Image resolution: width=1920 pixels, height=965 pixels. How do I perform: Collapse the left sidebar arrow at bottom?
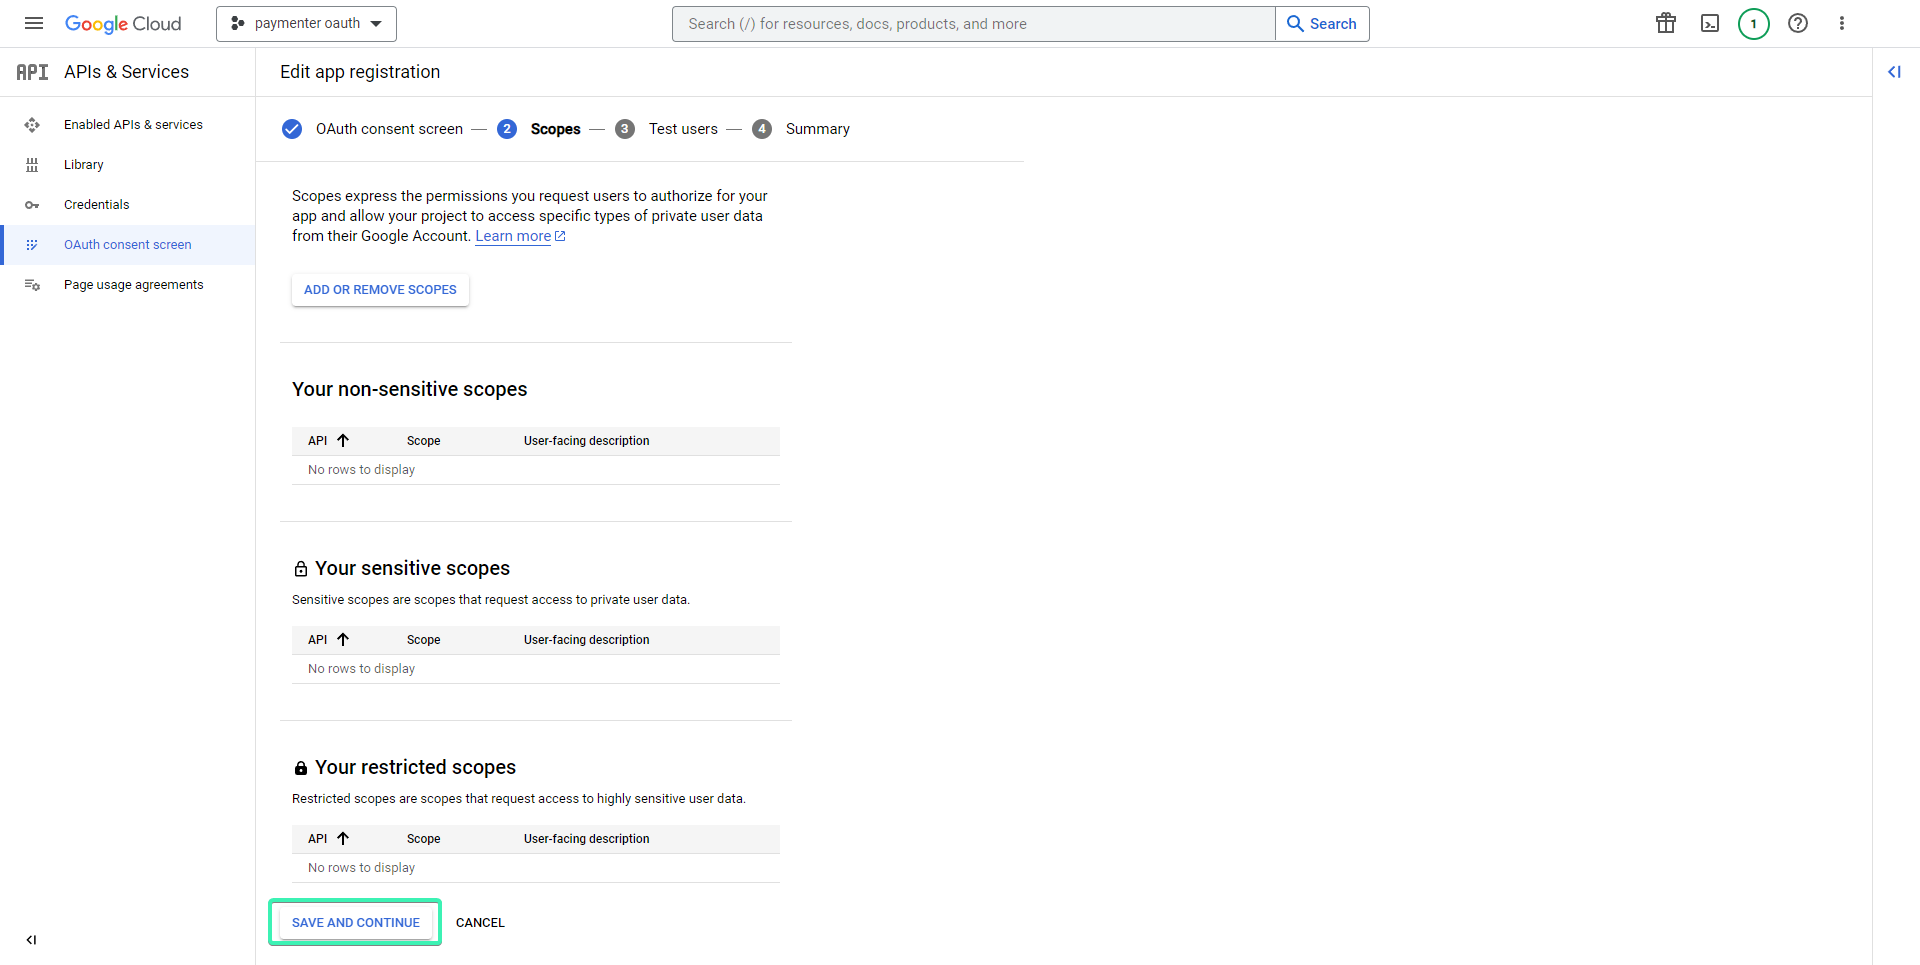pos(31,940)
